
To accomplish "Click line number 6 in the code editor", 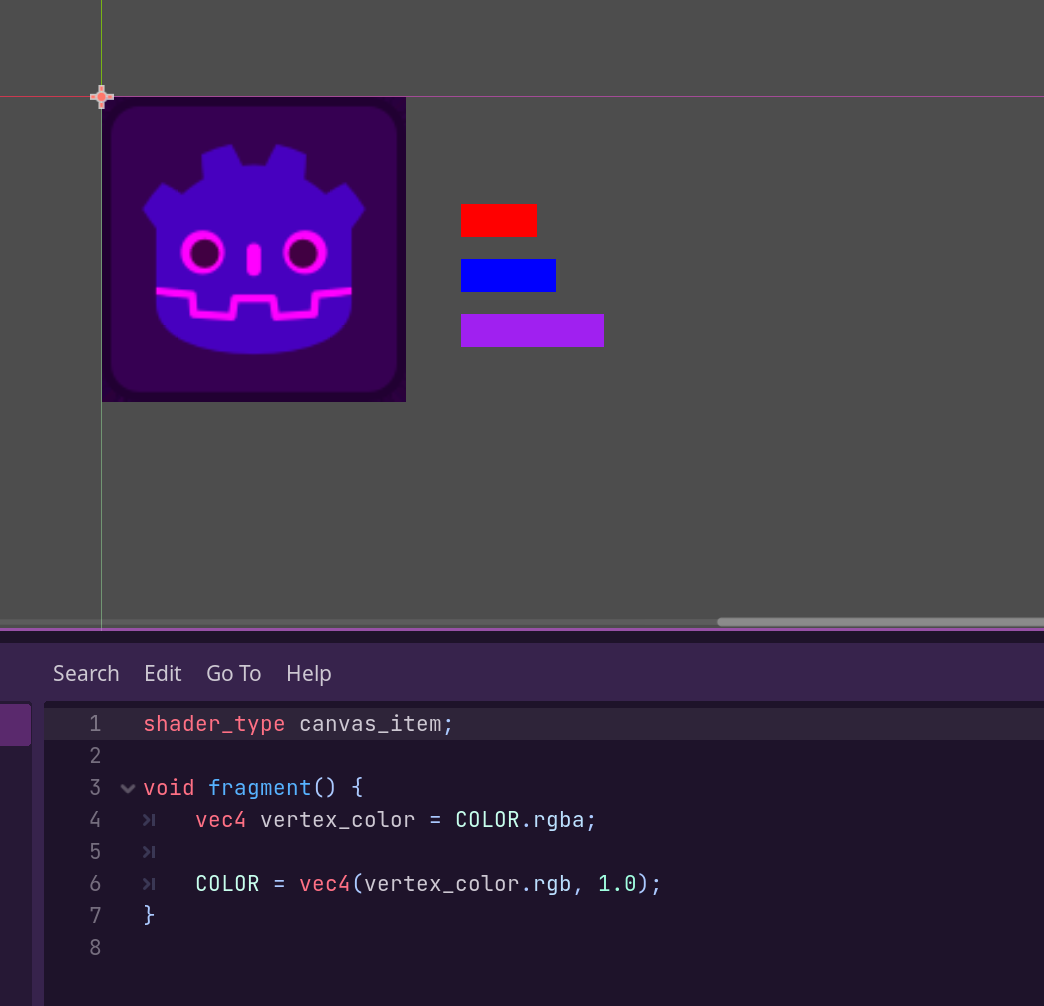I will (x=95, y=884).
